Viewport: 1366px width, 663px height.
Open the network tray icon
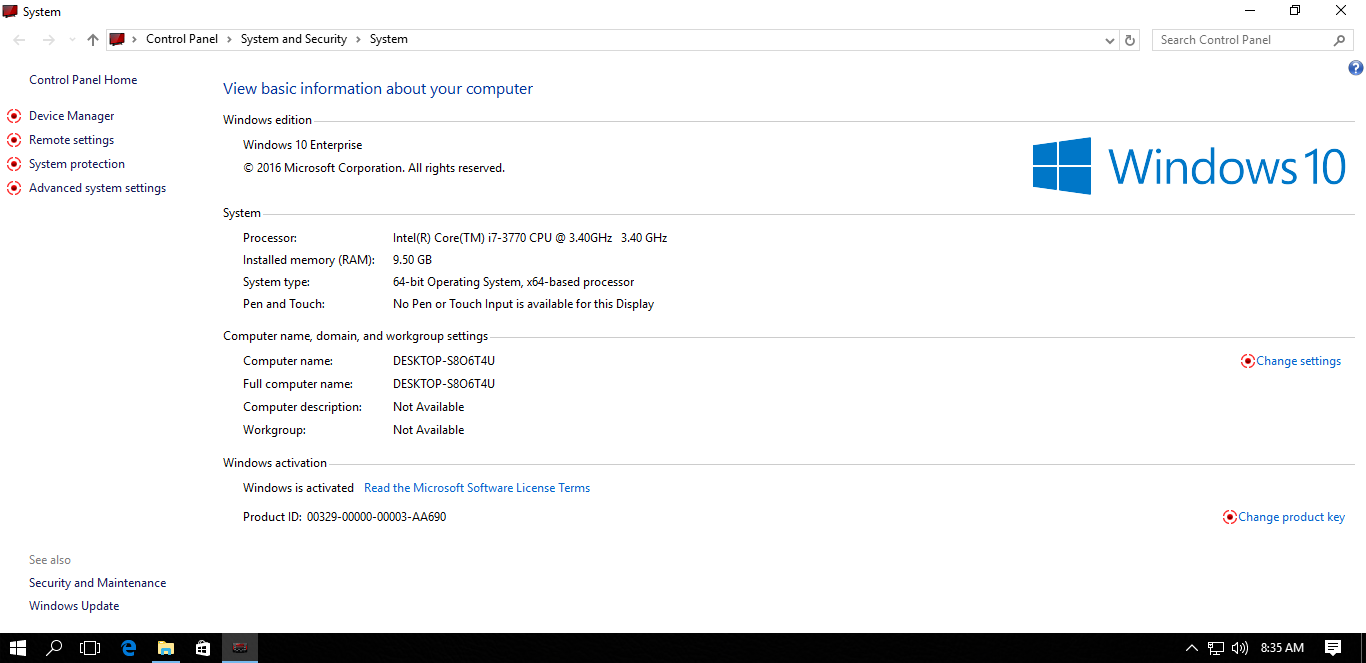(x=1216, y=648)
